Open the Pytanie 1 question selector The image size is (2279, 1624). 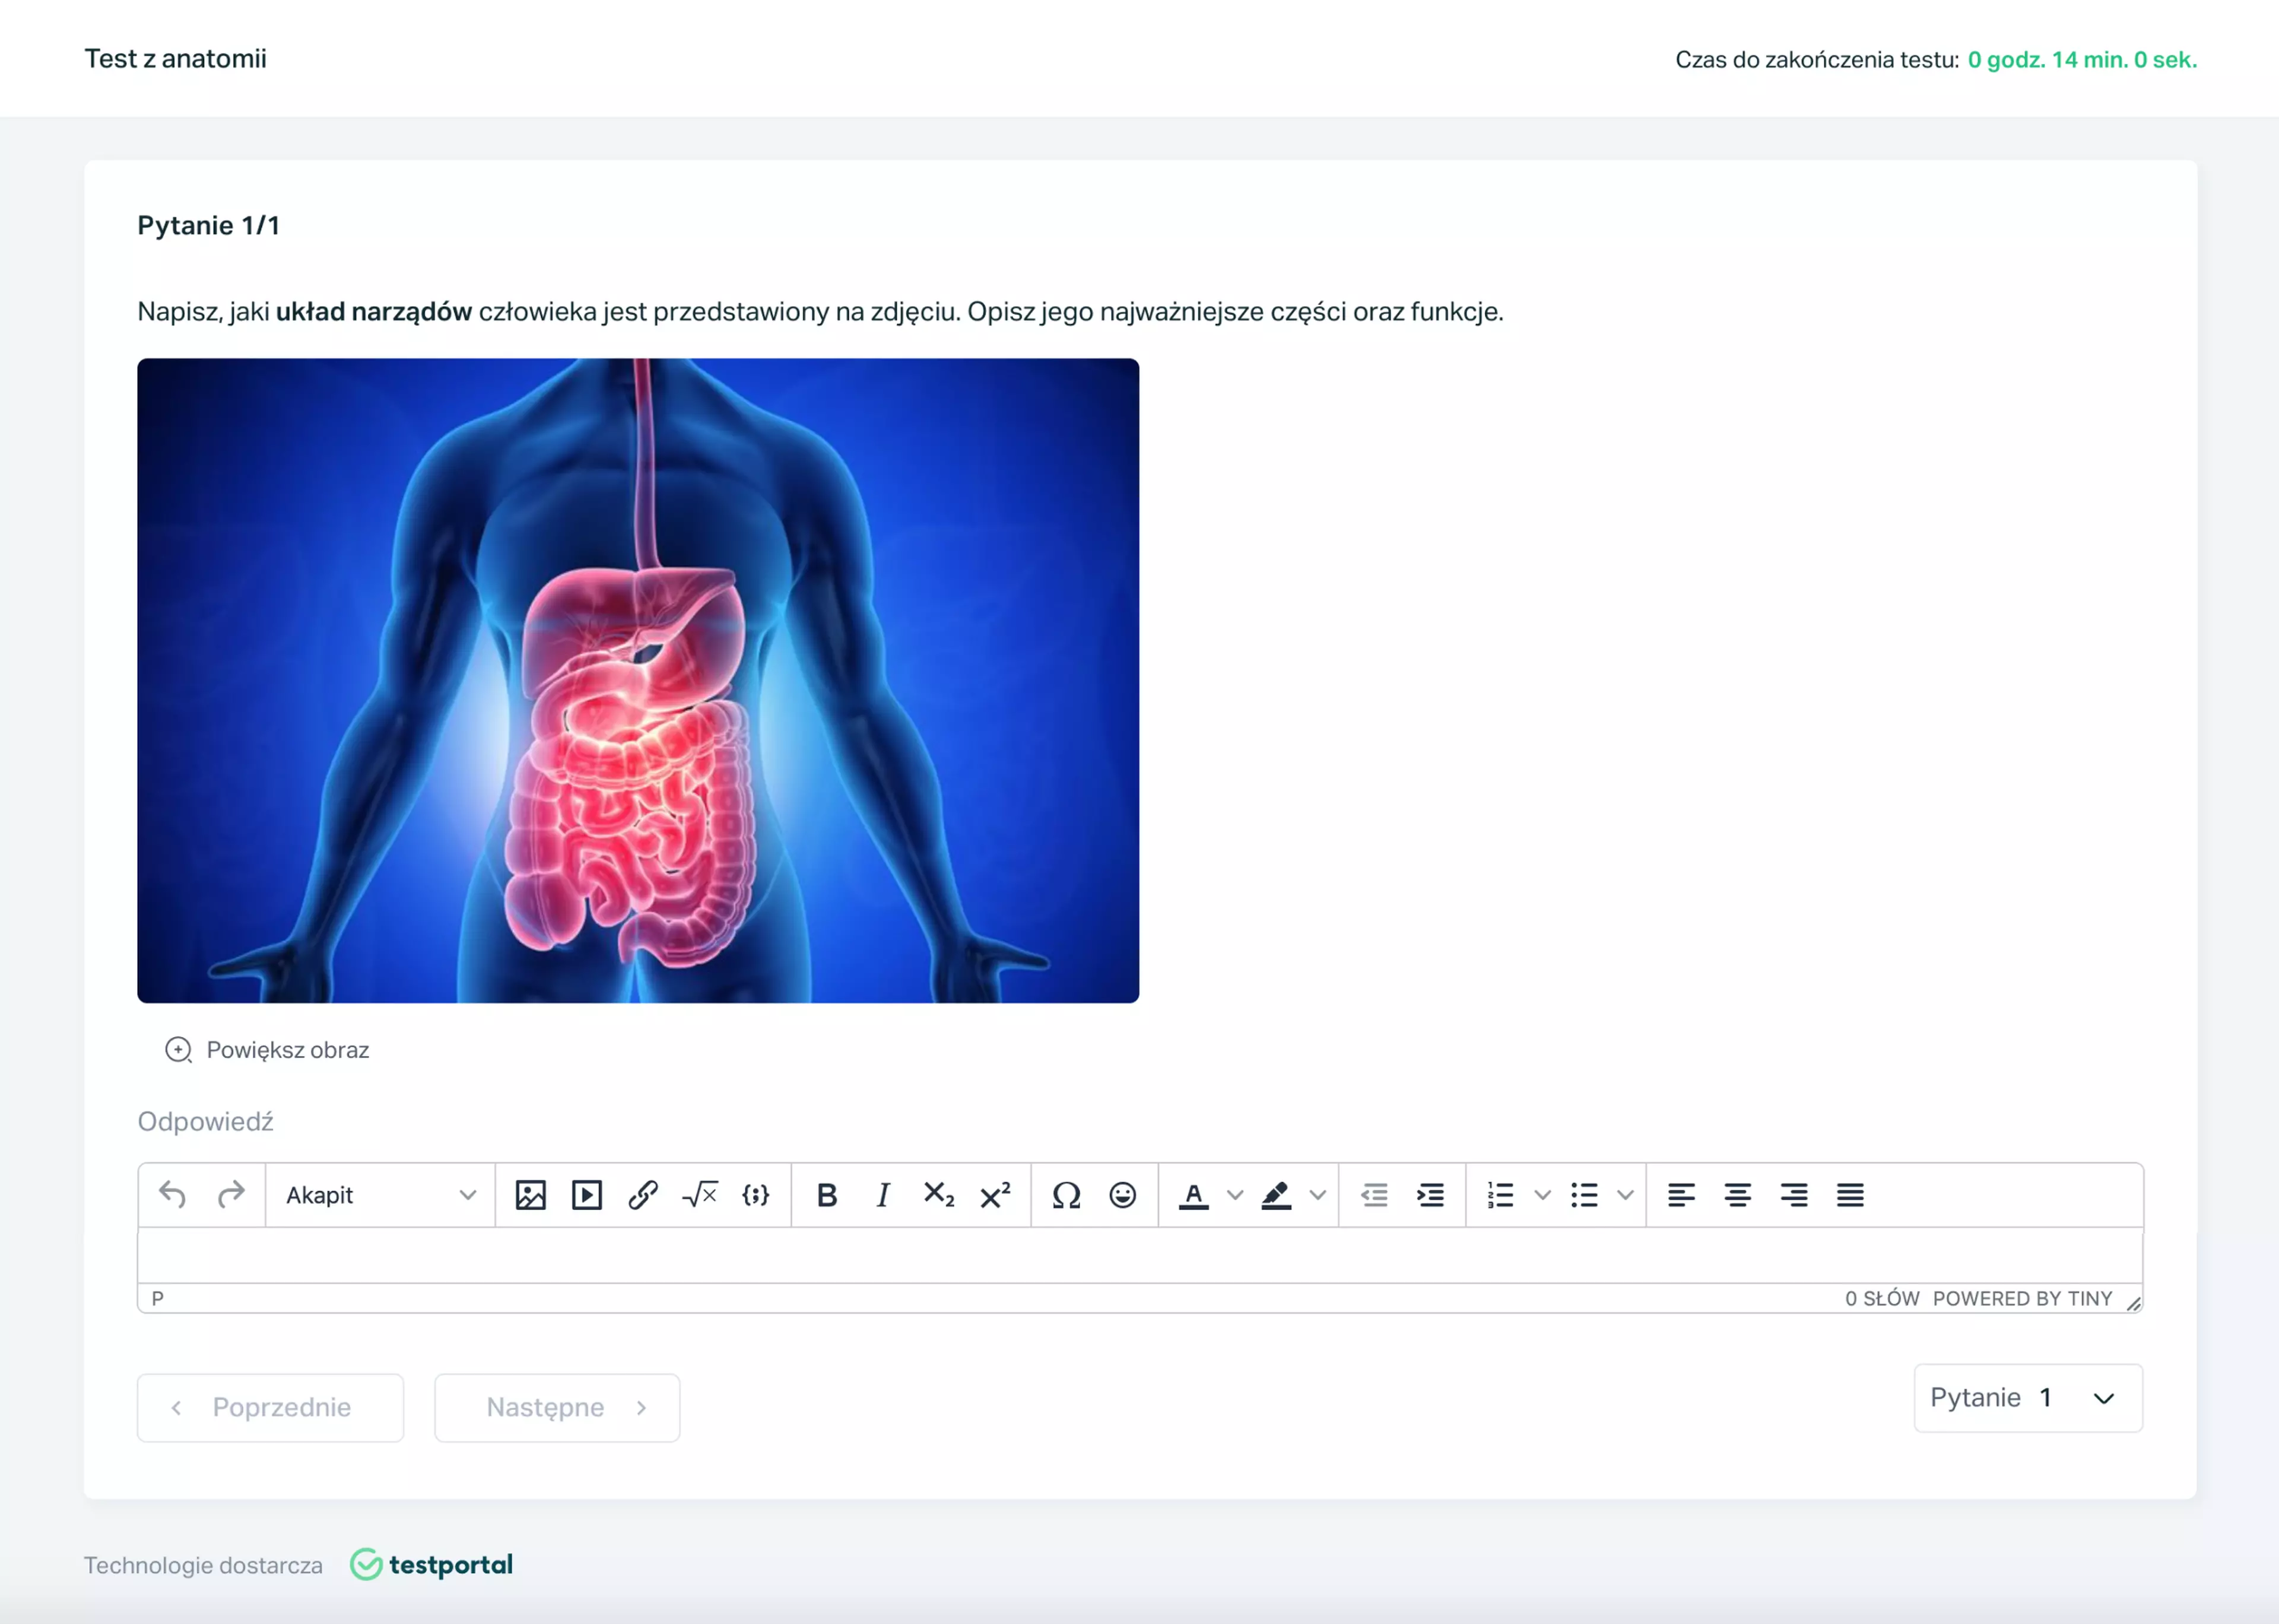click(x=2028, y=1398)
